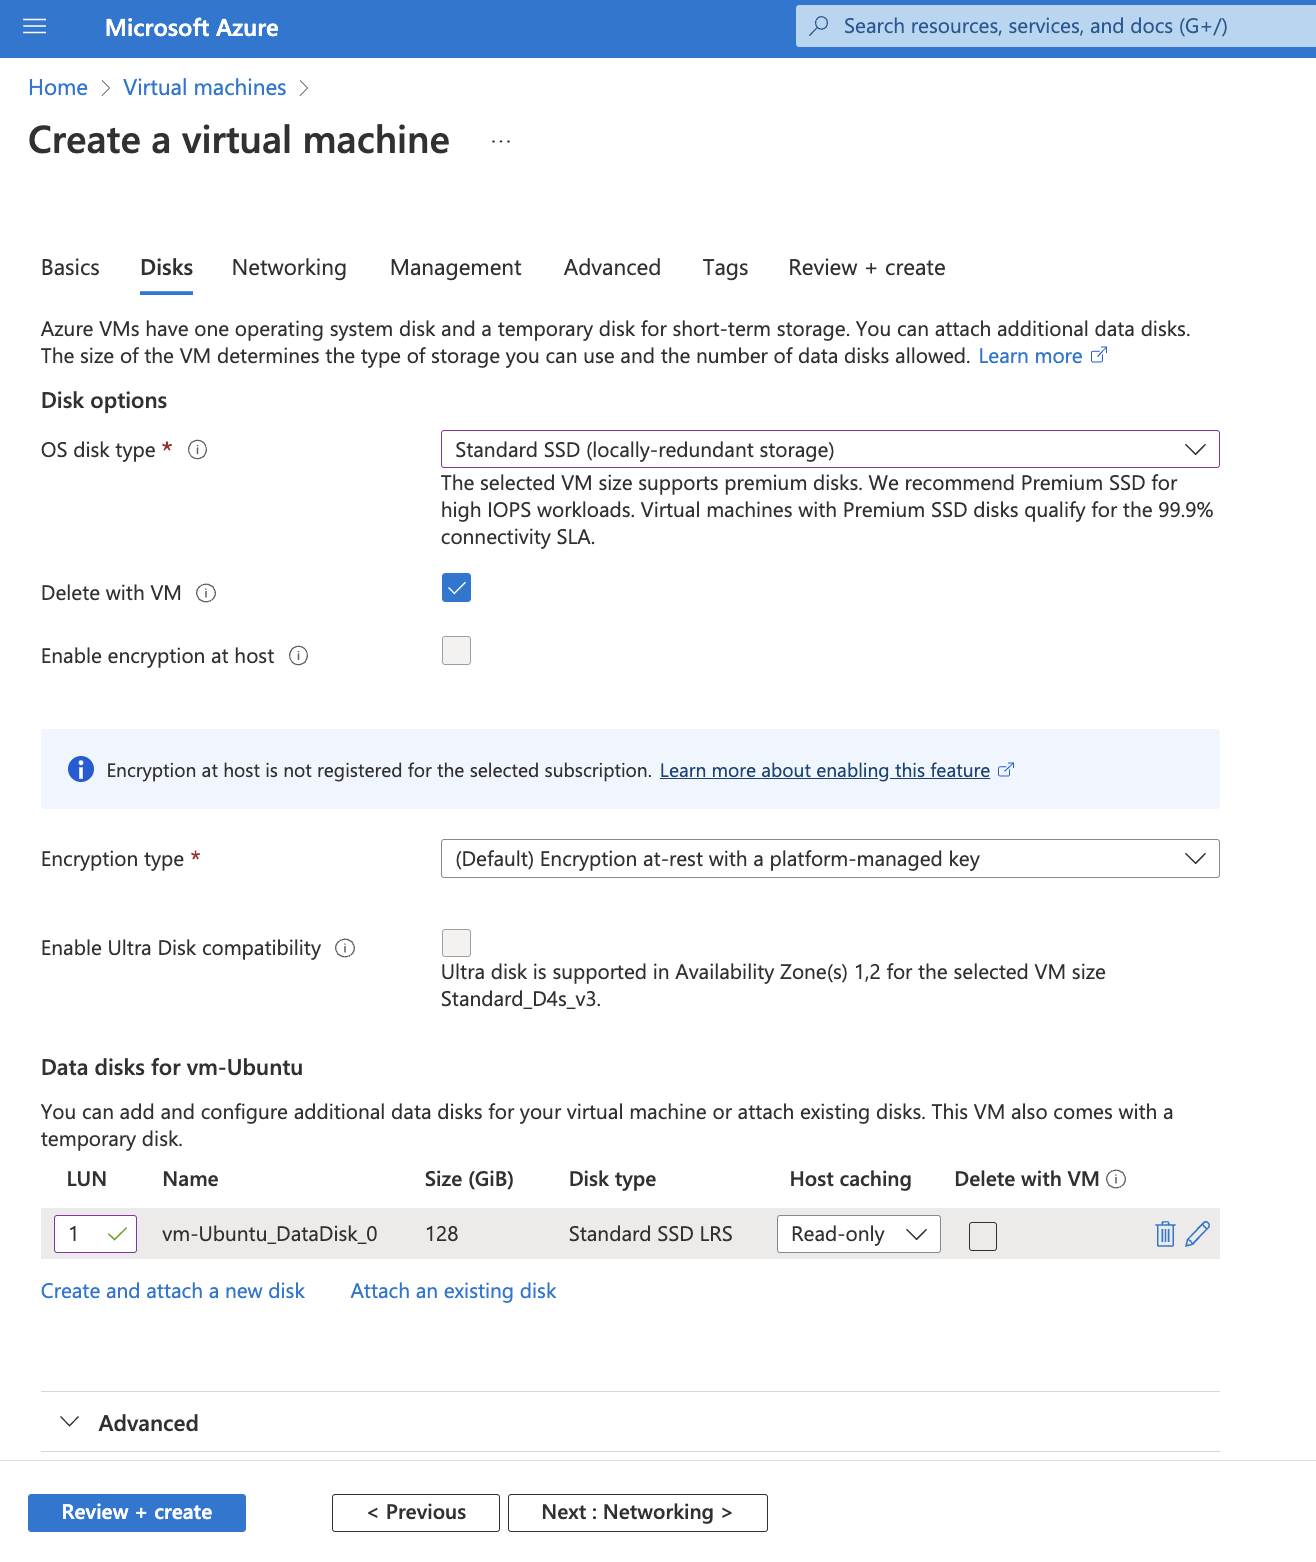
Task: Toggle Enable encryption at host checkbox
Action: (x=456, y=651)
